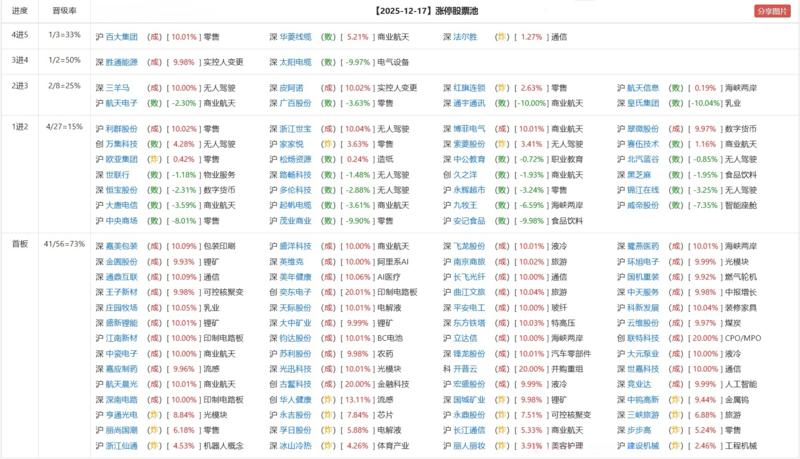Open stock link 庄园牧场
The image size is (800, 459).
122,308
